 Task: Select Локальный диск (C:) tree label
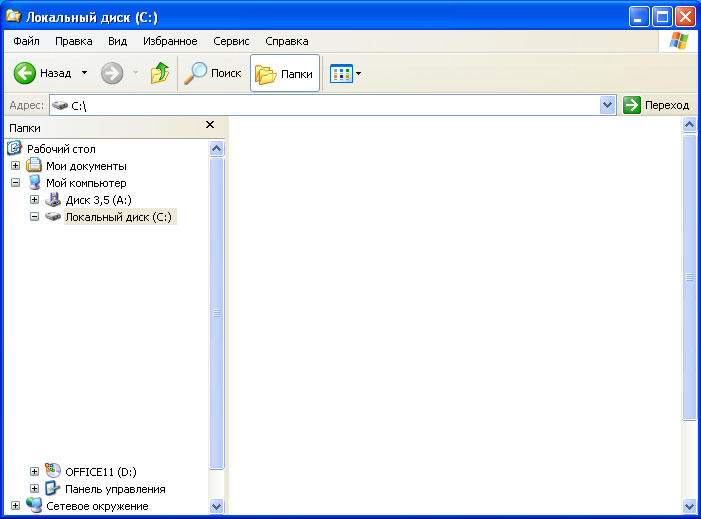(118, 217)
